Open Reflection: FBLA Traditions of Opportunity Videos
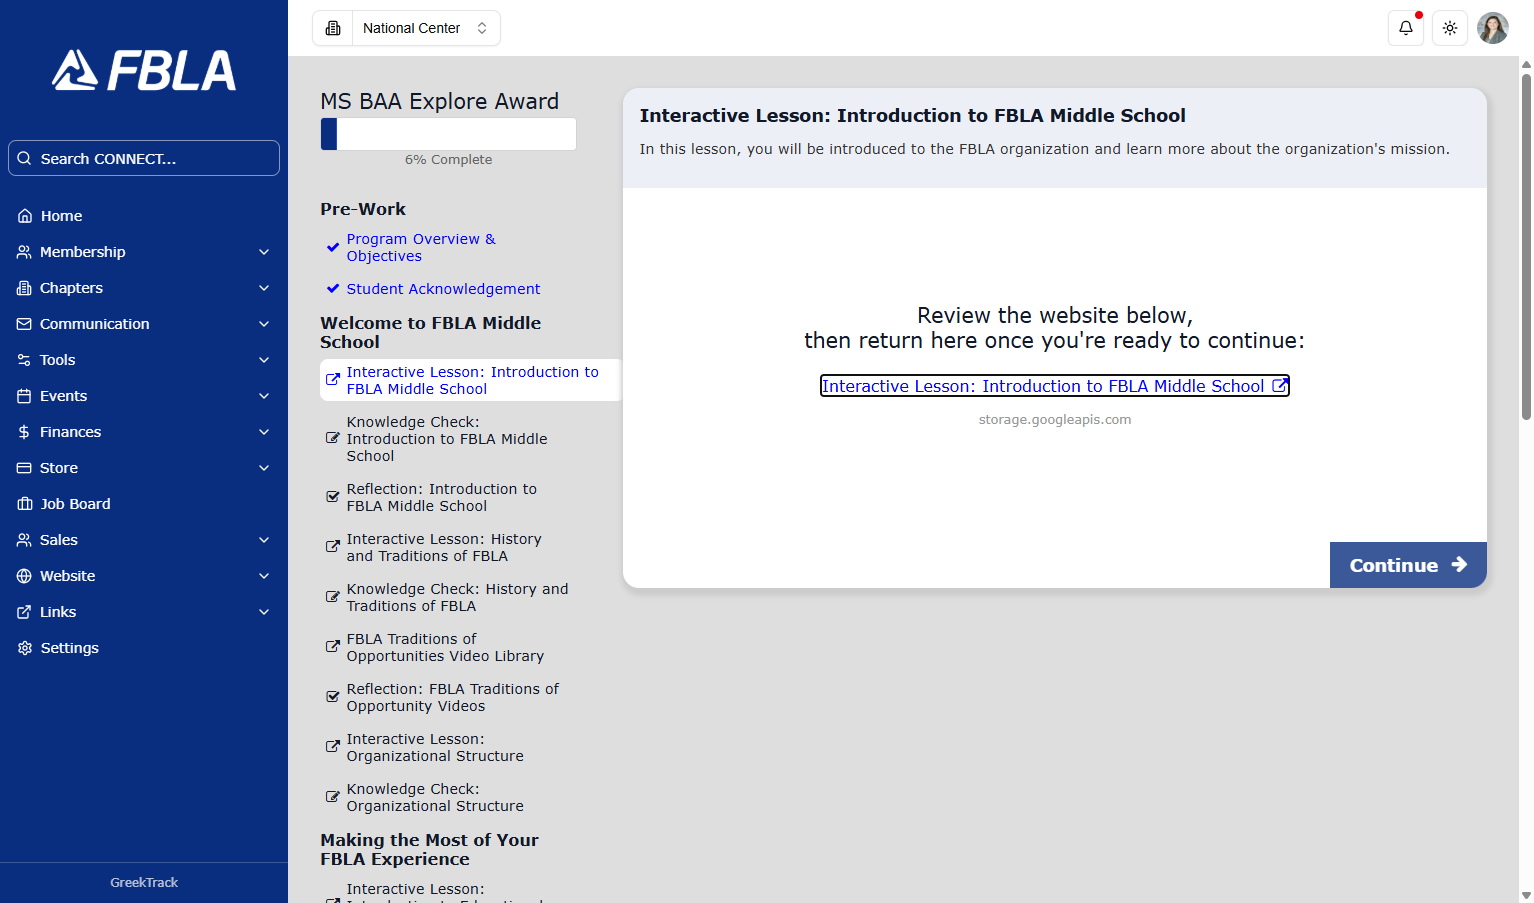This screenshot has height=903, width=1534. click(x=452, y=697)
